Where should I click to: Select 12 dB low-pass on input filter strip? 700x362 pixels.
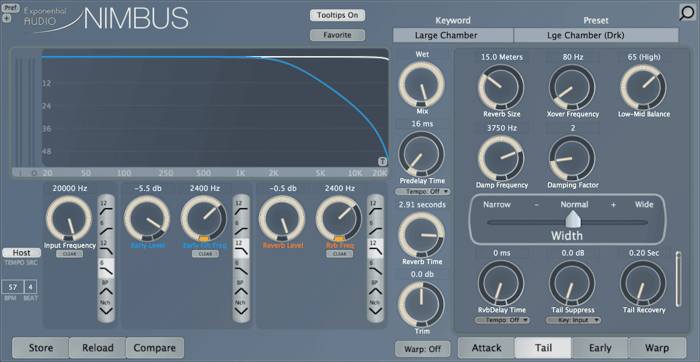(106, 248)
